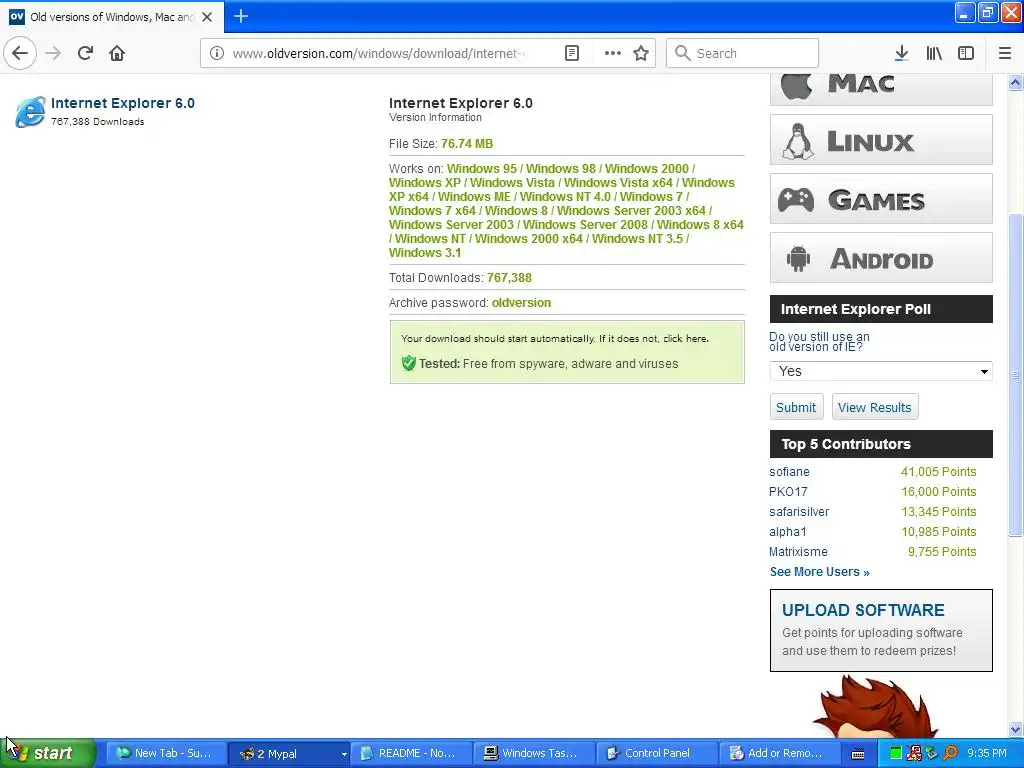Open contributor safarisilver profile
Viewport: 1024px width, 768px height.
[x=799, y=512]
